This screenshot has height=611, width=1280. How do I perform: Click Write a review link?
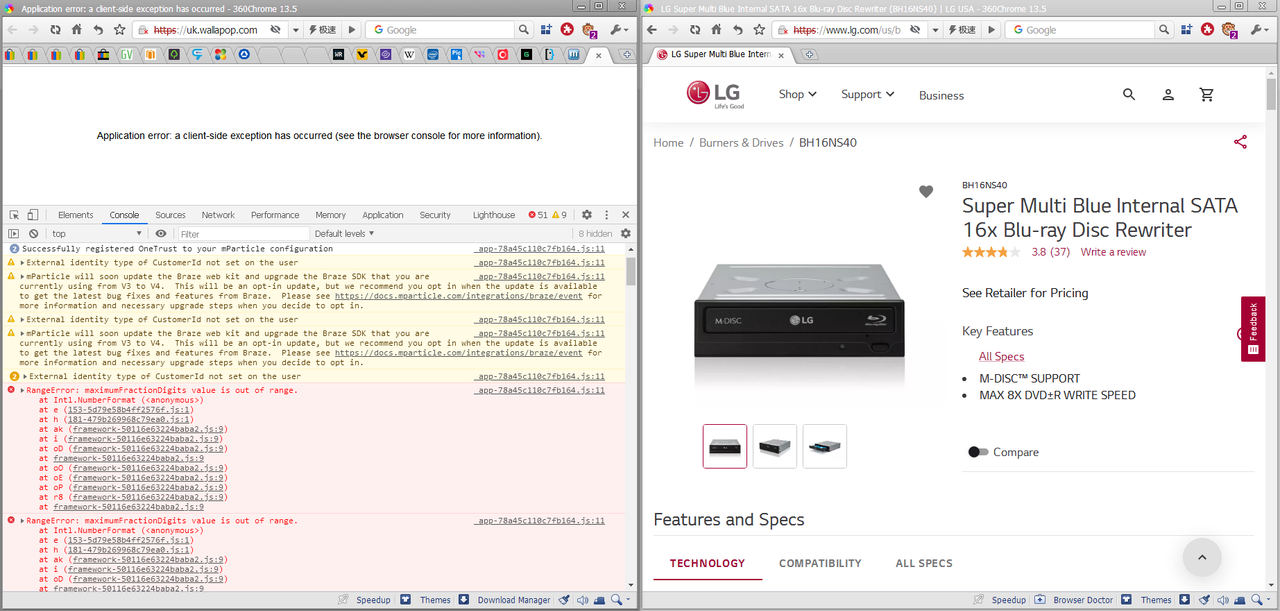(x=1113, y=252)
